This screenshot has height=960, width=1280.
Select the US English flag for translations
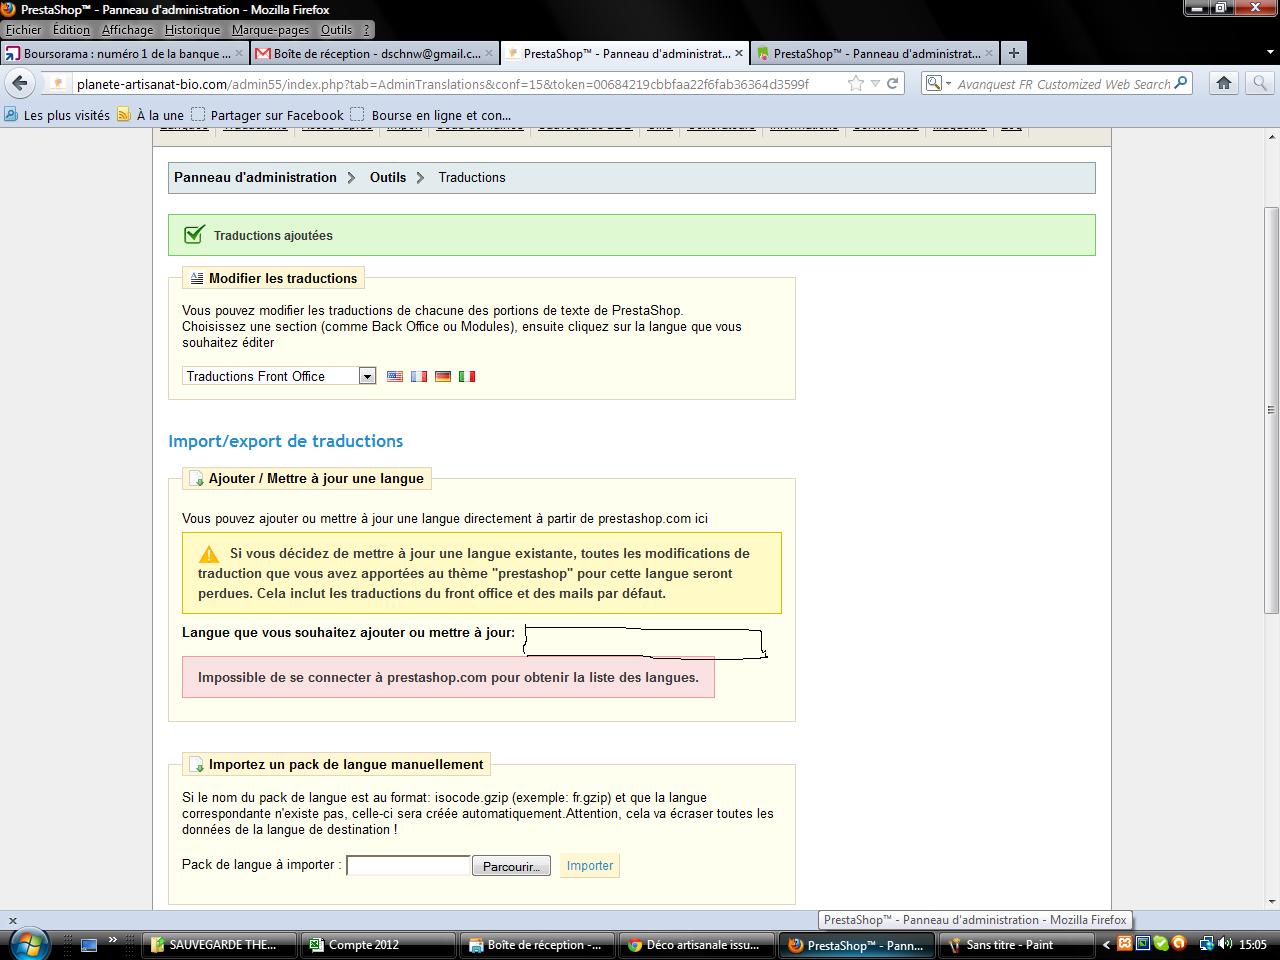point(395,376)
